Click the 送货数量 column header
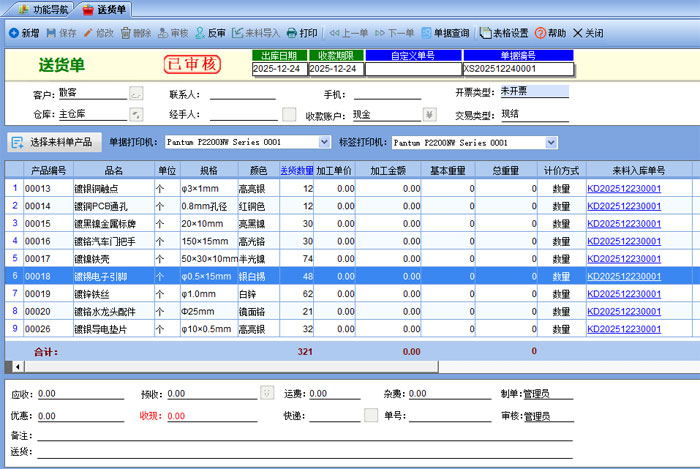 tap(297, 170)
